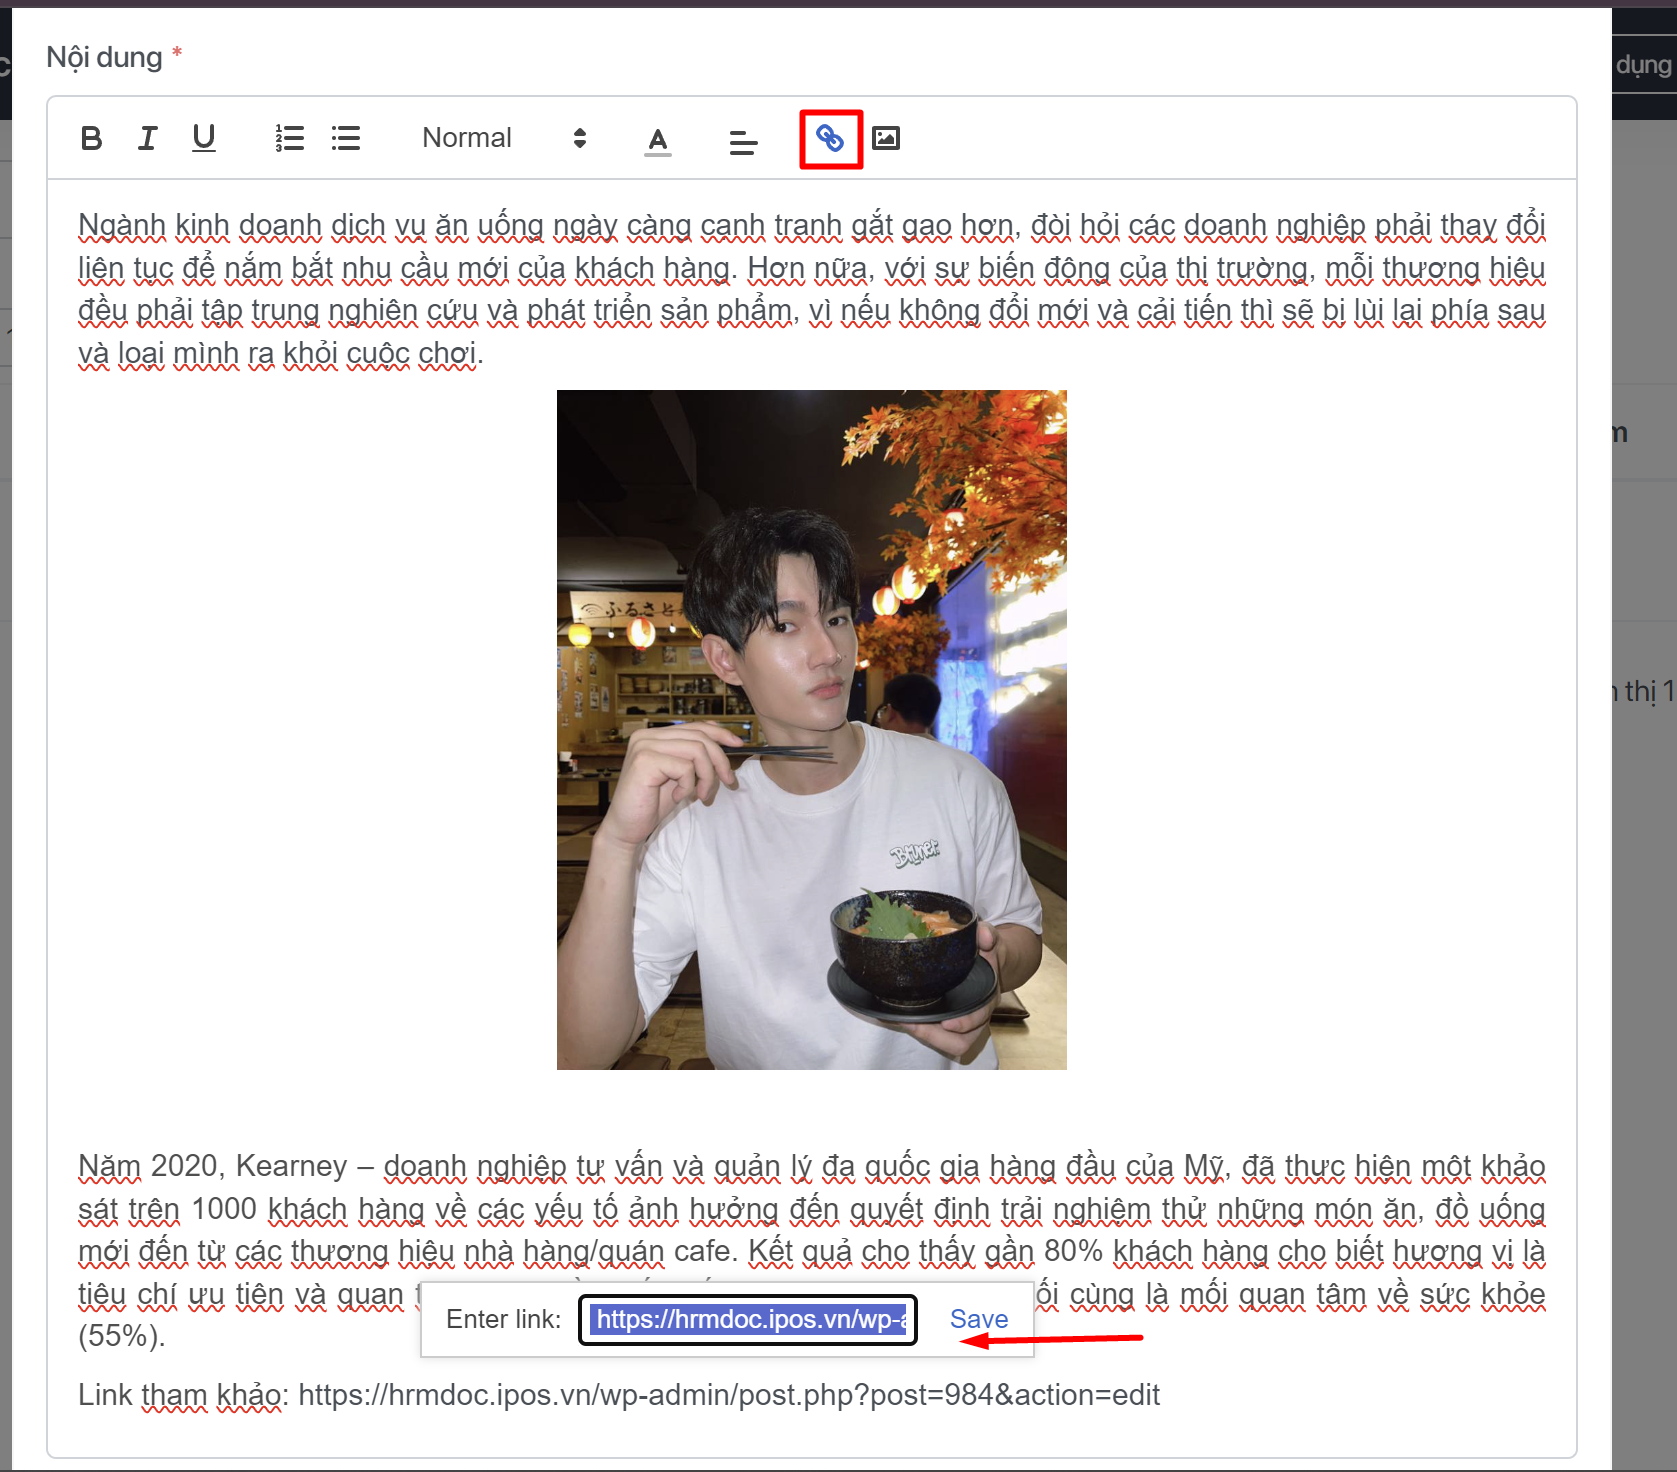Viewport: 1677px width, 1472px height.
Task: Insert a numbered list
Action: point(290,138)
